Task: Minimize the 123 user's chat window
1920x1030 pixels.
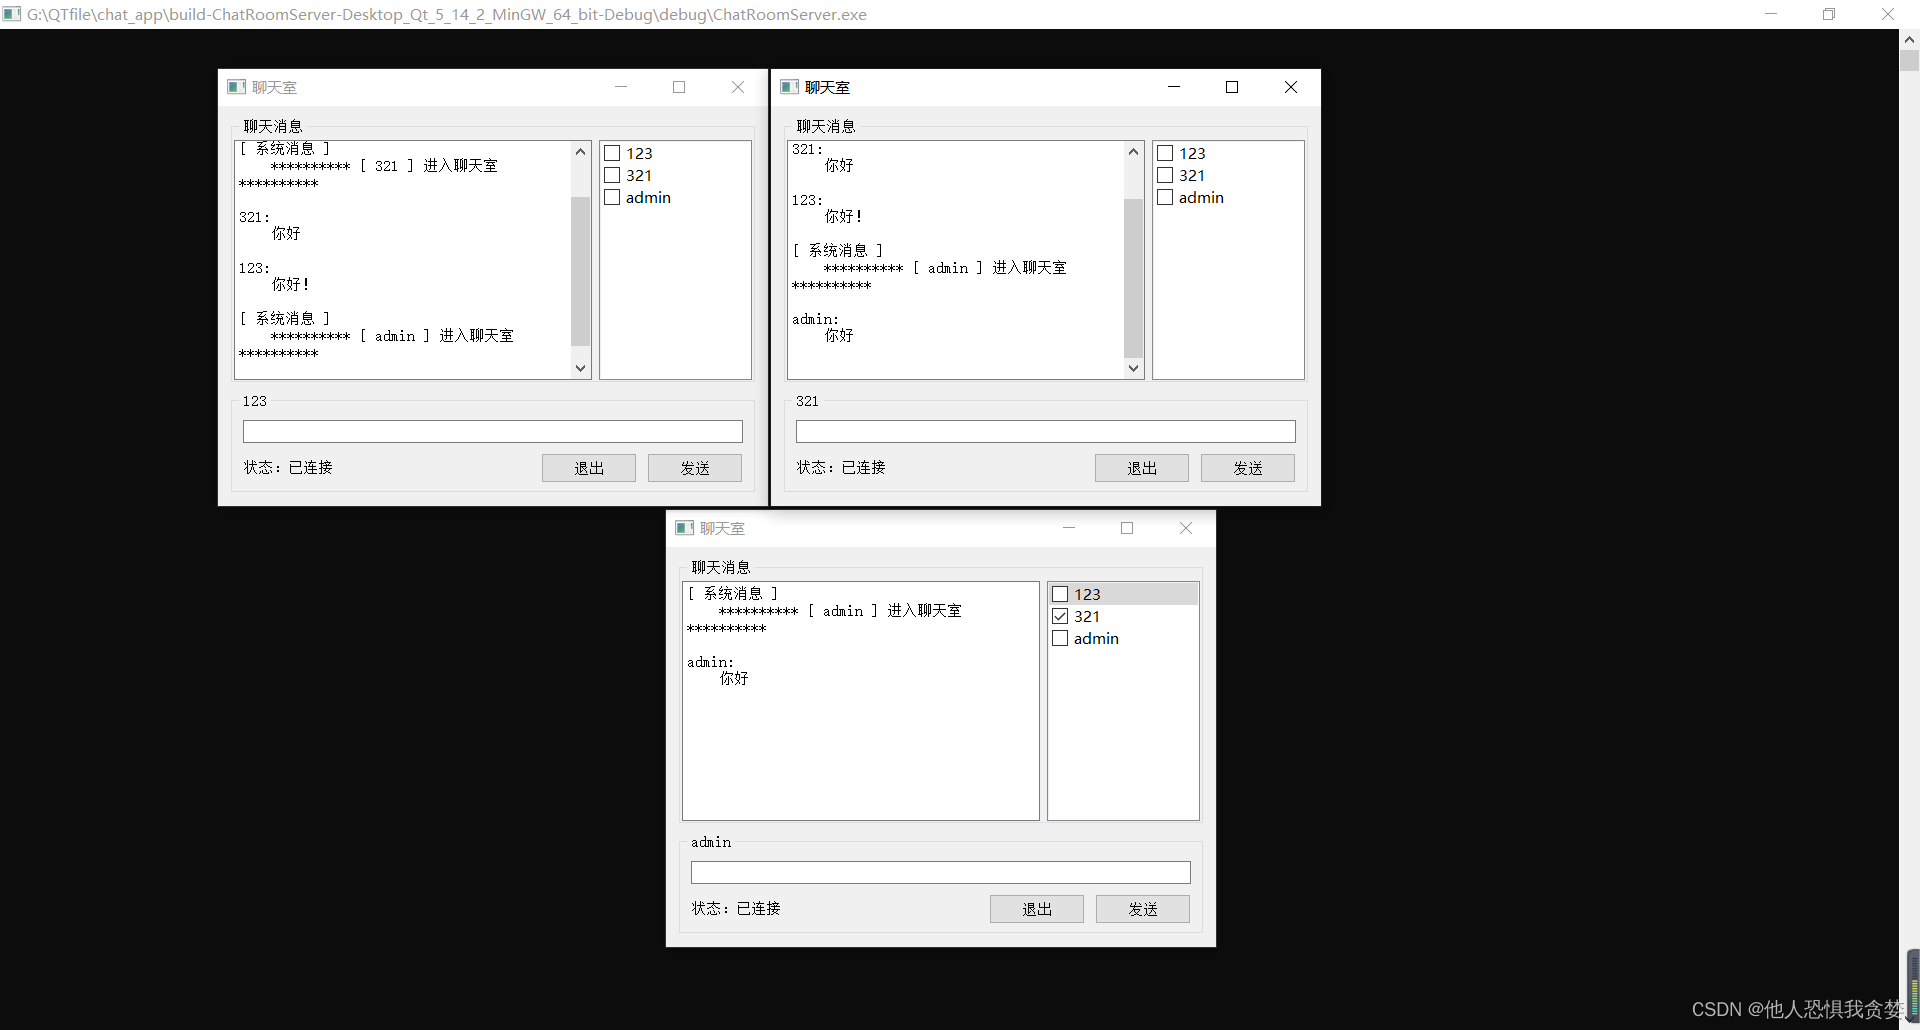Action: 621,87
